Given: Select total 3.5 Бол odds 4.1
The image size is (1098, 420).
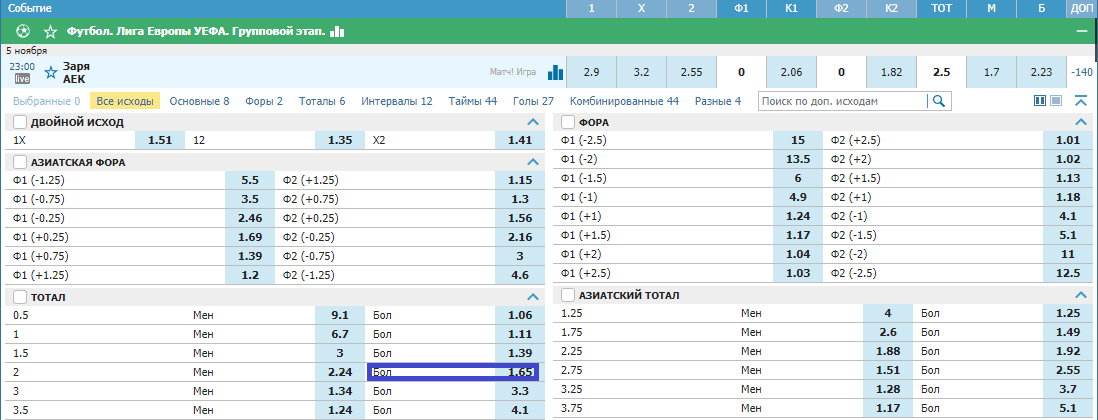Looking at the screenshot, I should [x=520, y=410].
